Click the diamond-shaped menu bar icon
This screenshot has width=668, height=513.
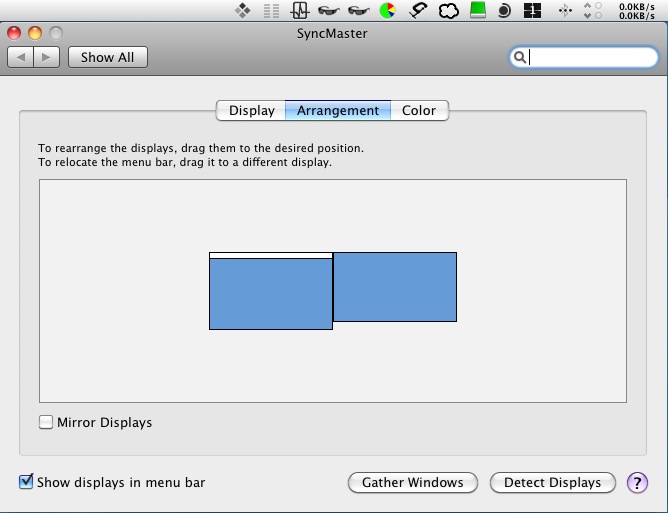coord(242,11)
